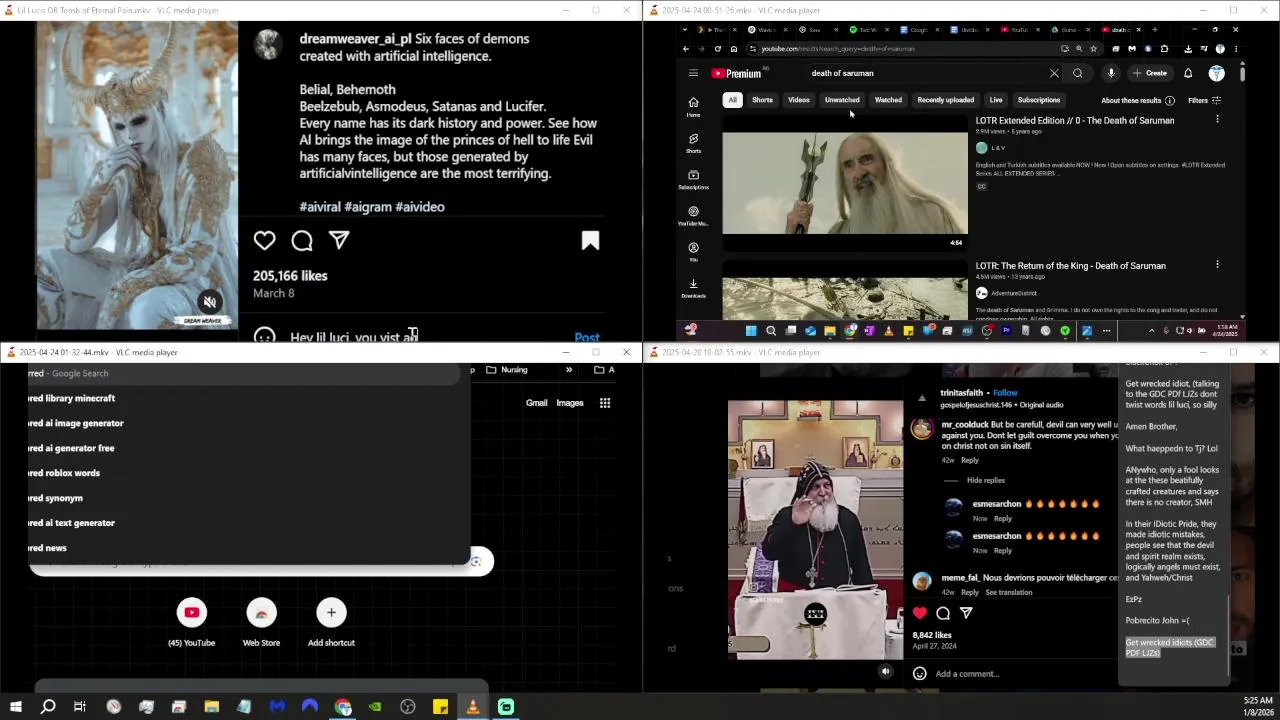The height and width of the screenshot is (720, 1280).
Task: Select the Shorts filter chip
Action: [762, 100]
